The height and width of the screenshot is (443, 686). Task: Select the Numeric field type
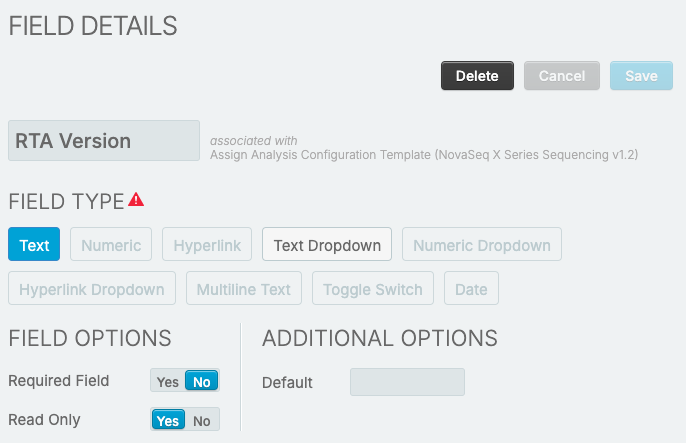click(111, 245)
